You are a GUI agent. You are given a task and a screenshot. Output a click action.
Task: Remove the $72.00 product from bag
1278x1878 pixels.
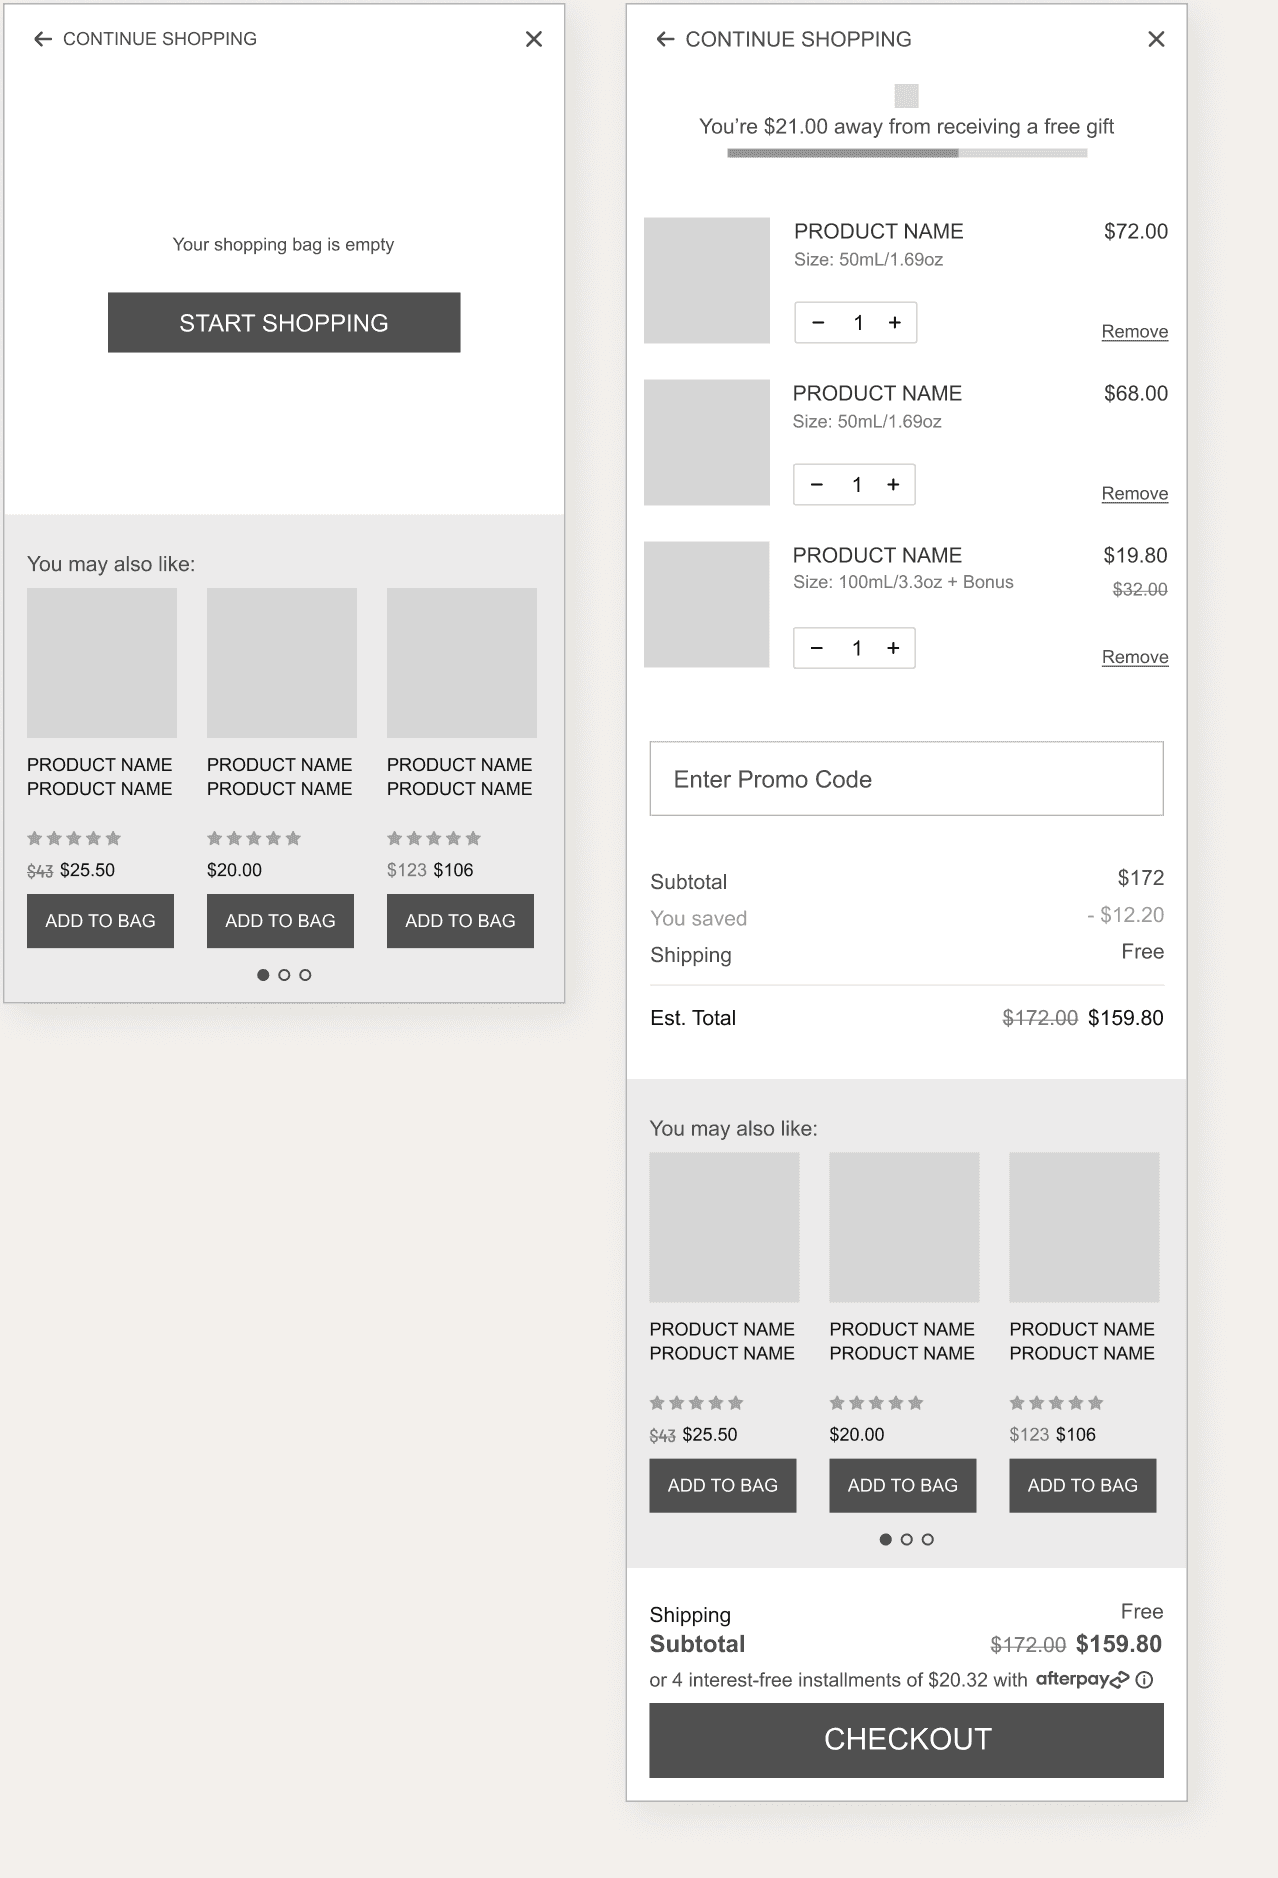tap(1135, 332)
